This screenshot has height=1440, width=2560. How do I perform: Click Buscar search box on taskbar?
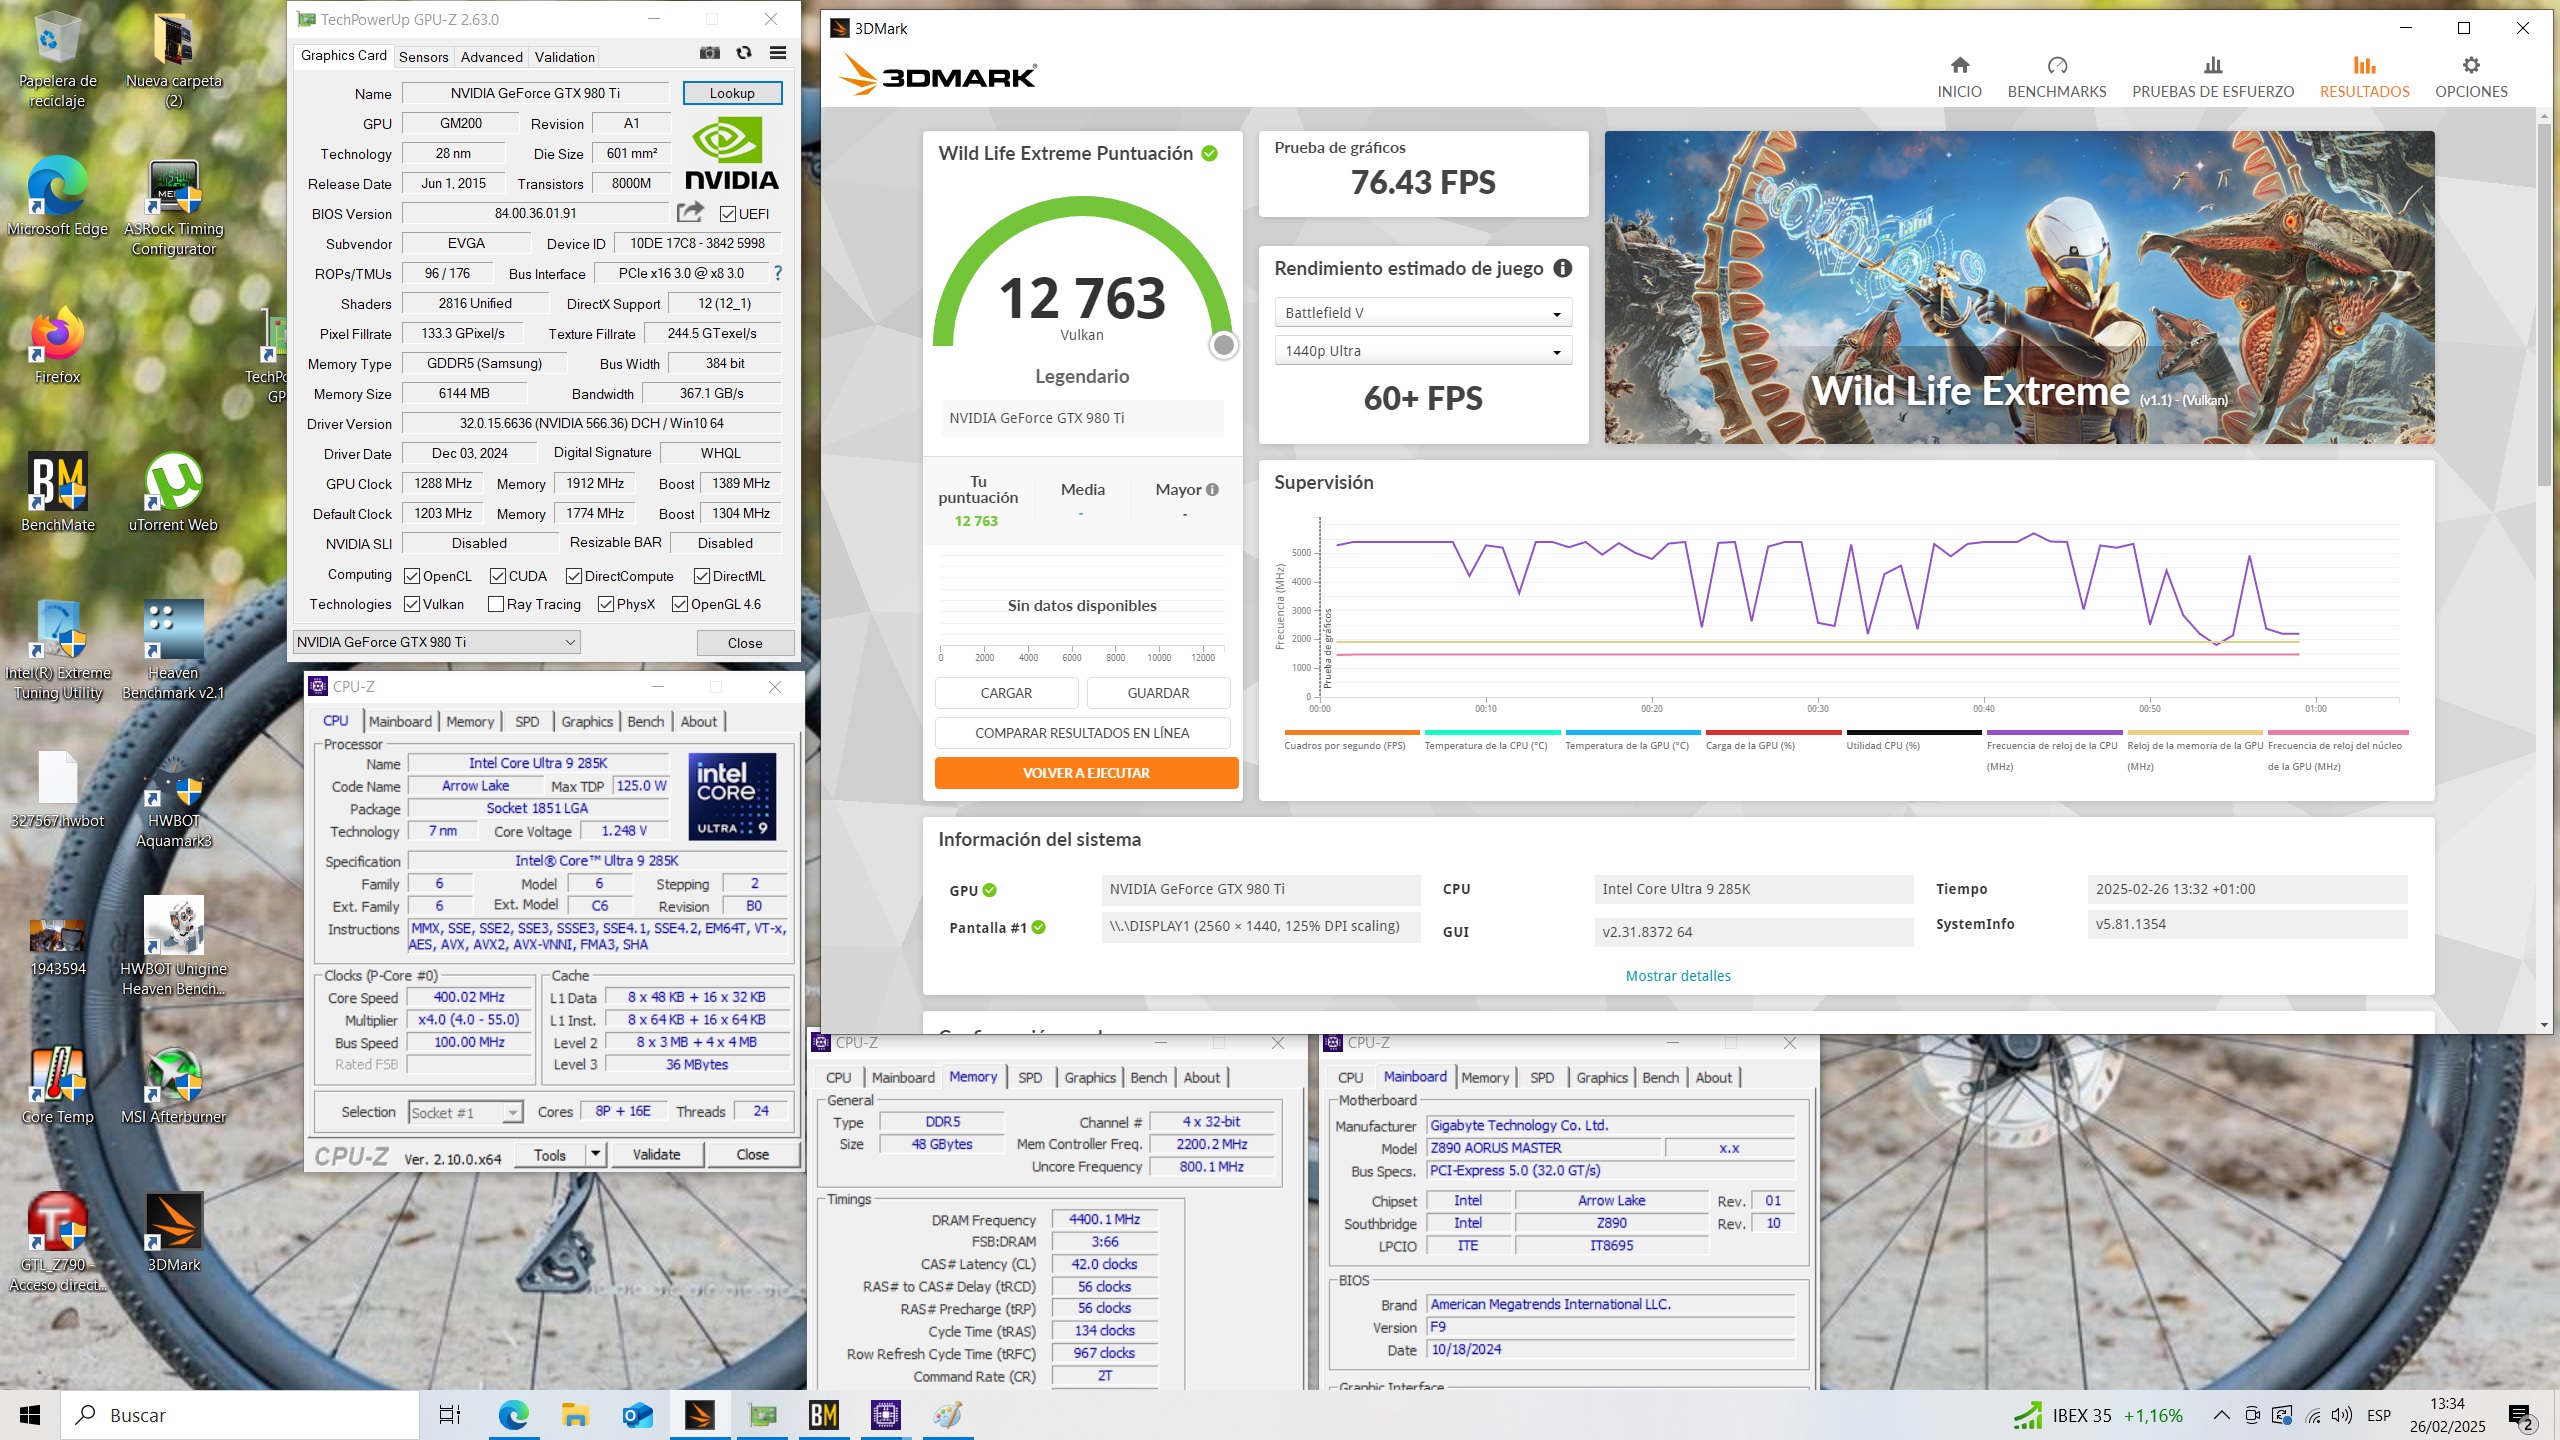pos(240,1415)
